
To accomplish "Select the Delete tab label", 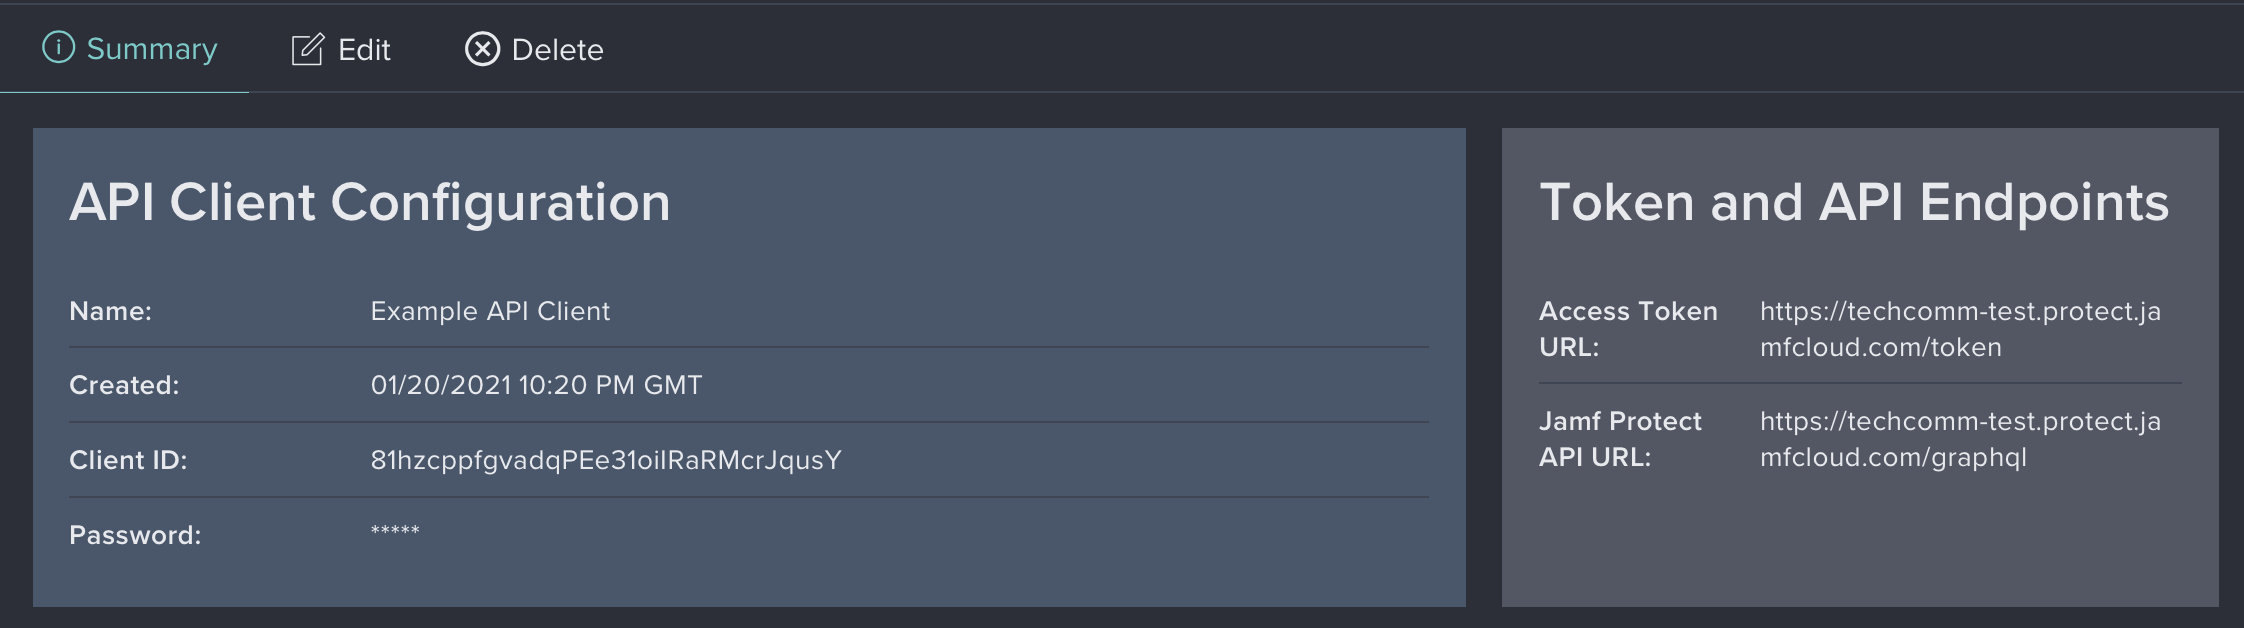I will tap(558, 50).
